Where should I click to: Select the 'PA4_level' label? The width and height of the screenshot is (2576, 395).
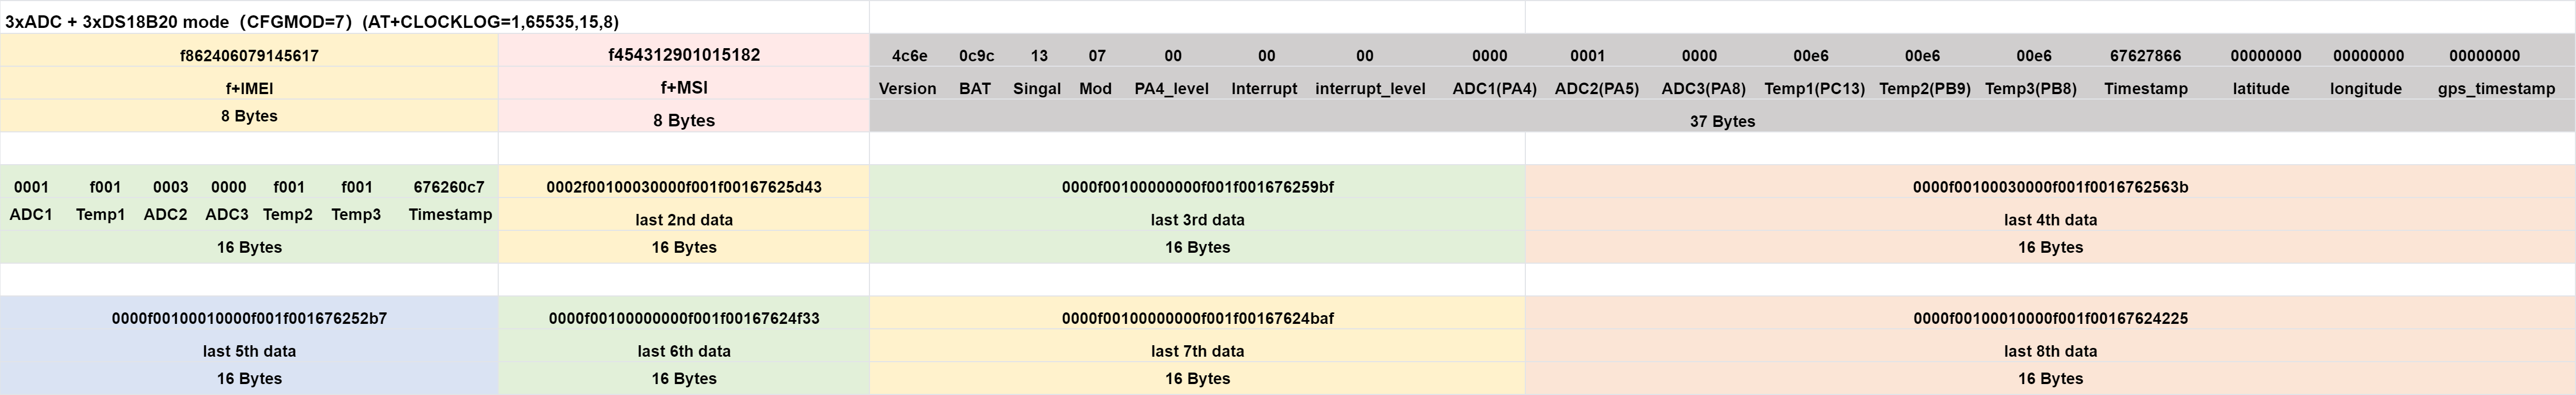[1171, 89]
